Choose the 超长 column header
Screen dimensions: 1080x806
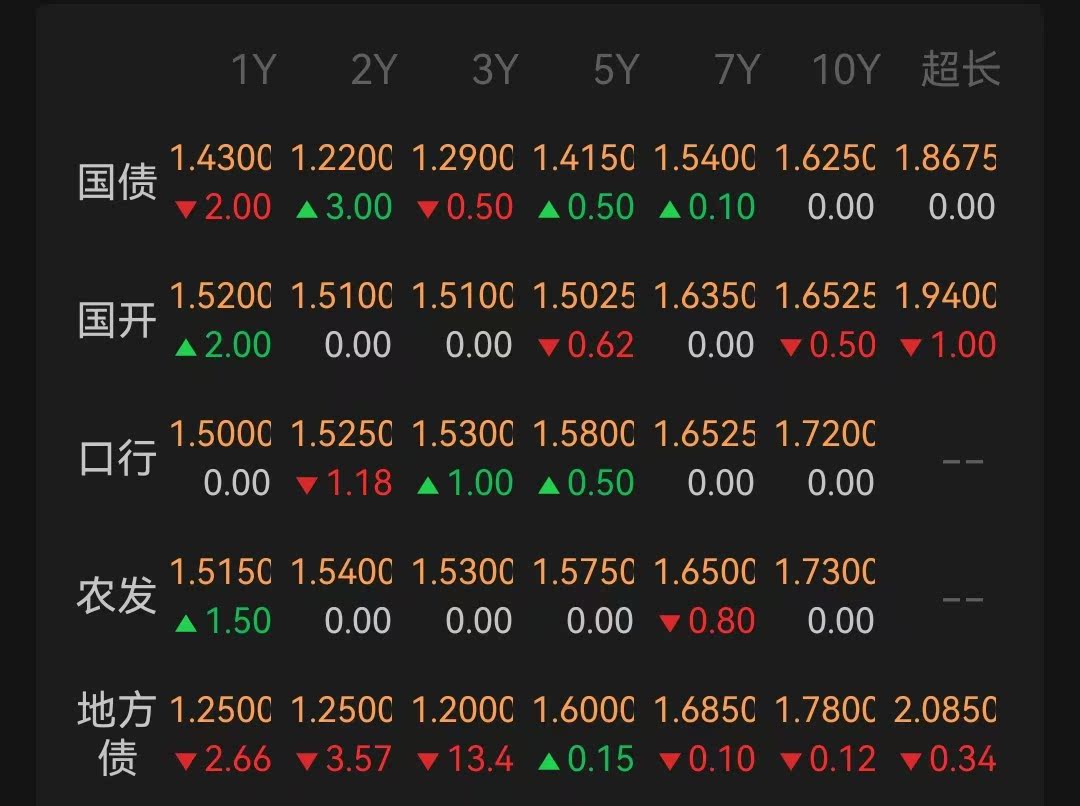point(960,71)
